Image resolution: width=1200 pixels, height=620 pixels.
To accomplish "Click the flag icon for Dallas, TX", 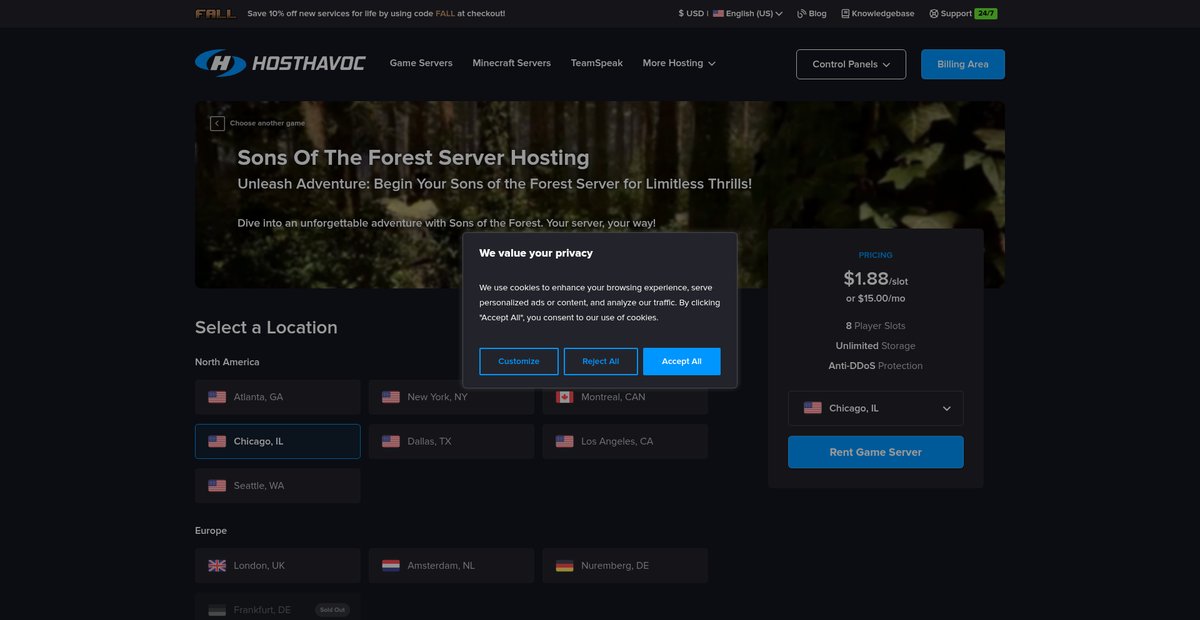I will [391, 441].
